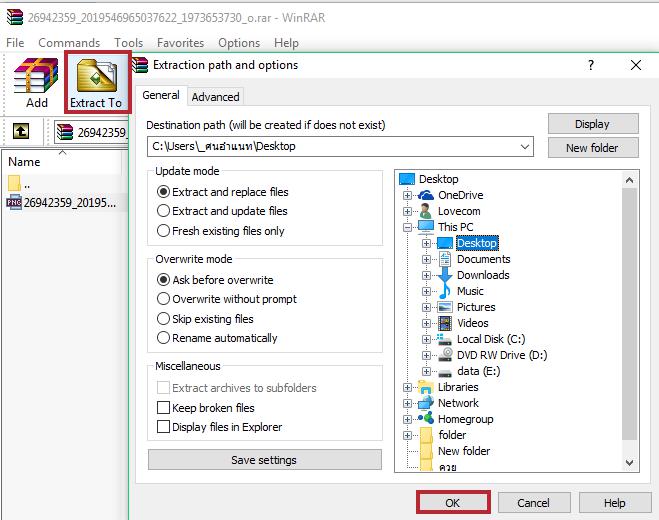Viewport: 659px width, 520px height.
Task: Click the Display button
Action: (593, 124)
